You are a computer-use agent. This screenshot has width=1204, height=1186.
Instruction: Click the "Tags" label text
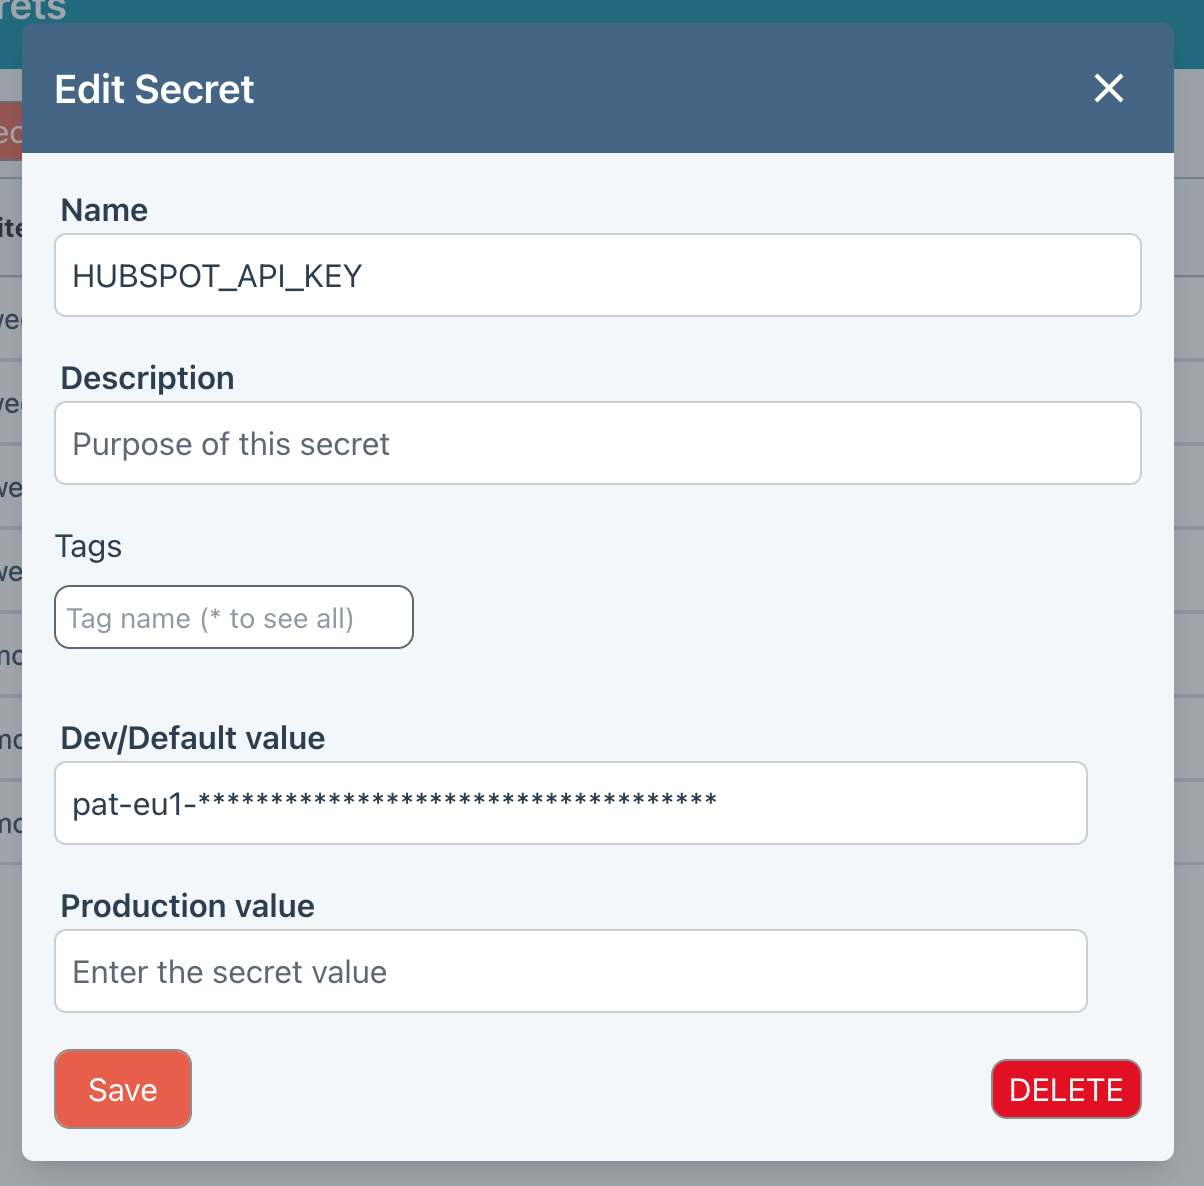[88, 546]
